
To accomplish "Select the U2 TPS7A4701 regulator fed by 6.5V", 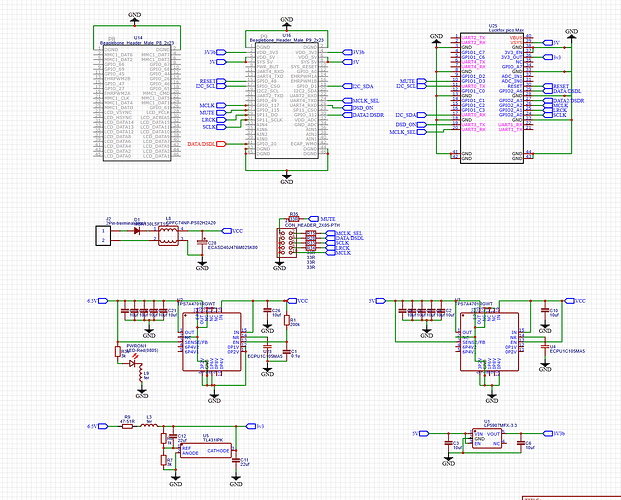I will pos(212,342).
